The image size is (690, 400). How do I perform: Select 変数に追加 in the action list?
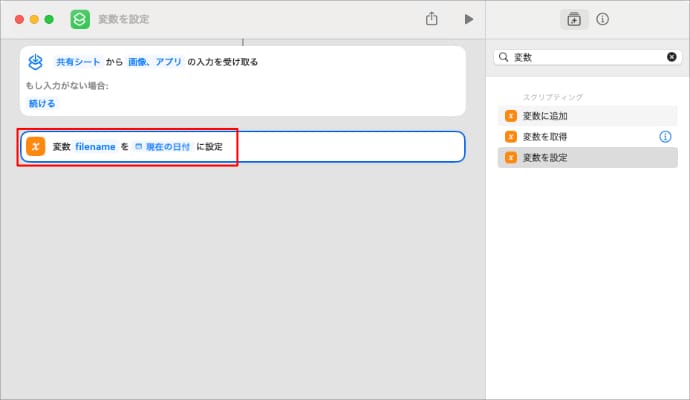click(x=545, y=116)
